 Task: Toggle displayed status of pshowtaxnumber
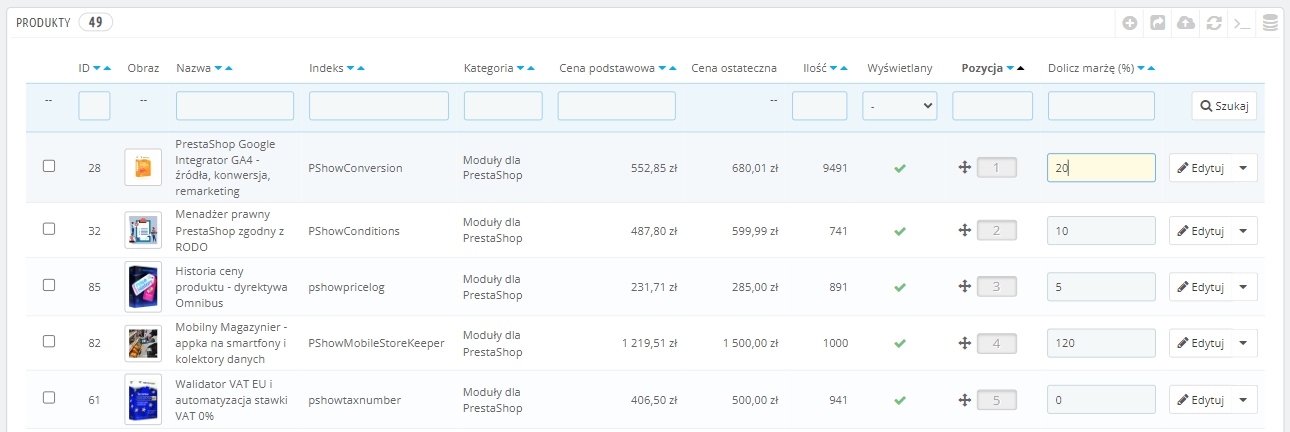coord(900,400)
